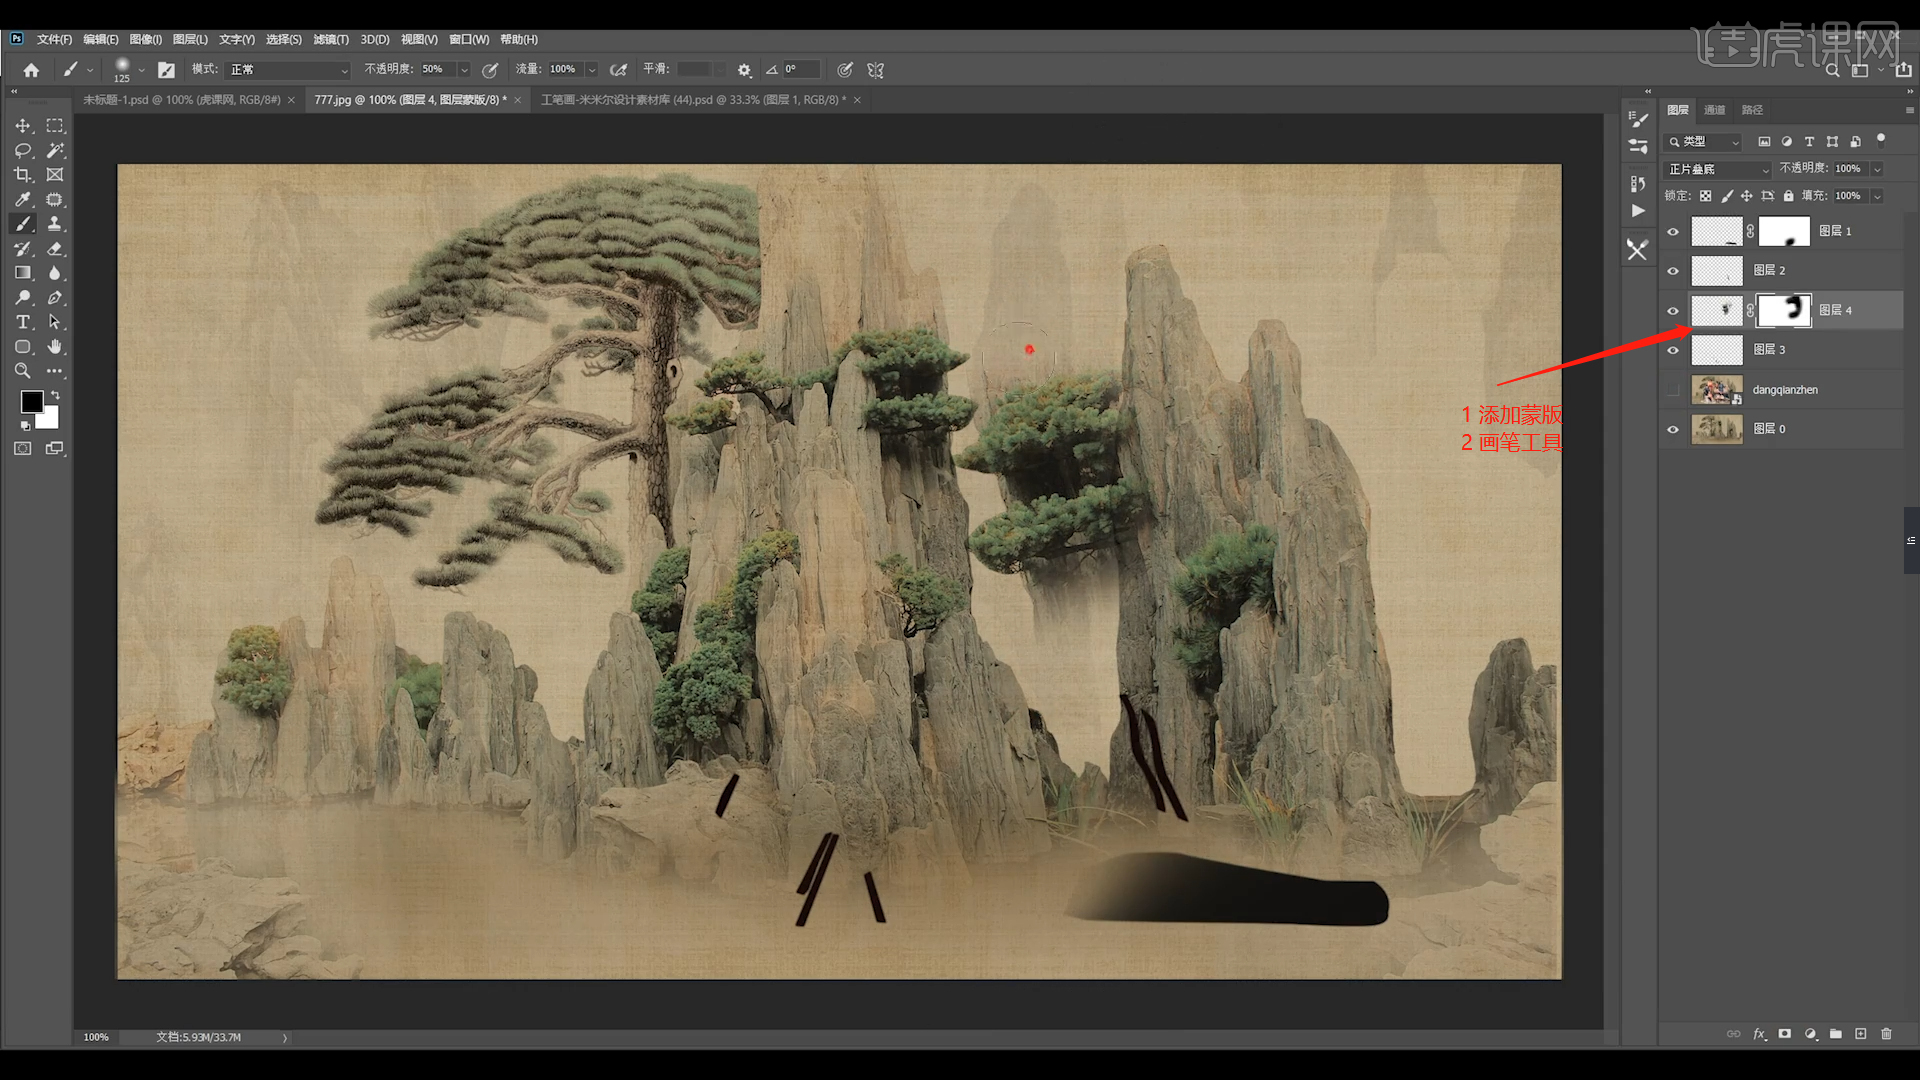Open the Layers panel options menu
The width and height of the screenshot is (1920, 1080).
click(1909, 110)
